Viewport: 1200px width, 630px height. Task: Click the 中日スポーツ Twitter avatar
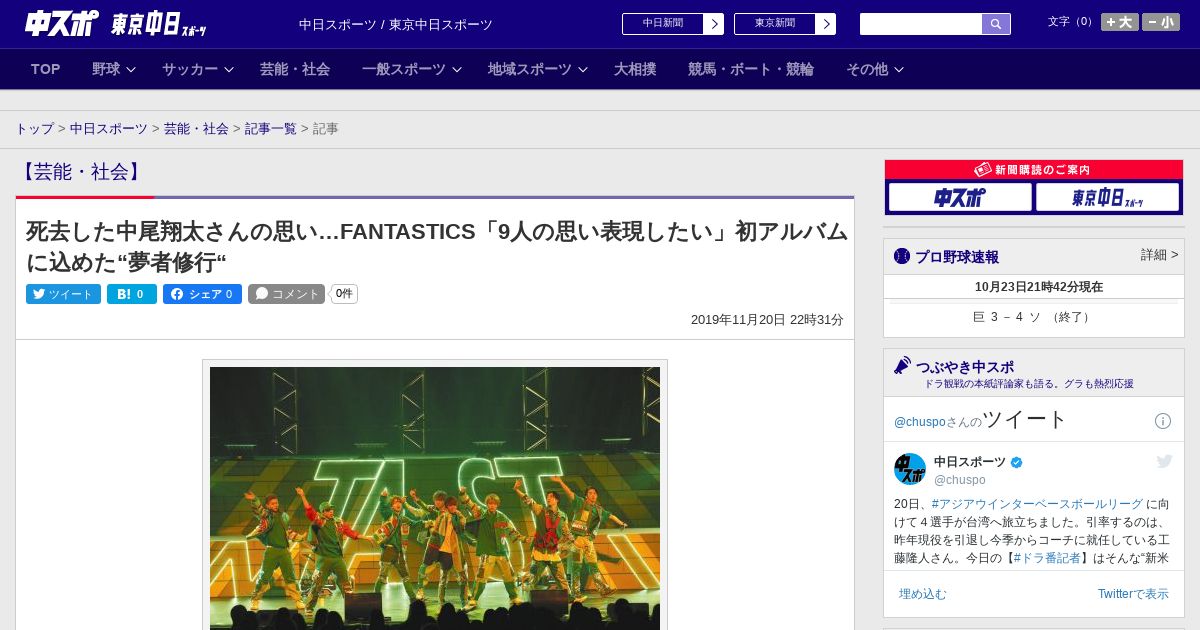(910, 469)
